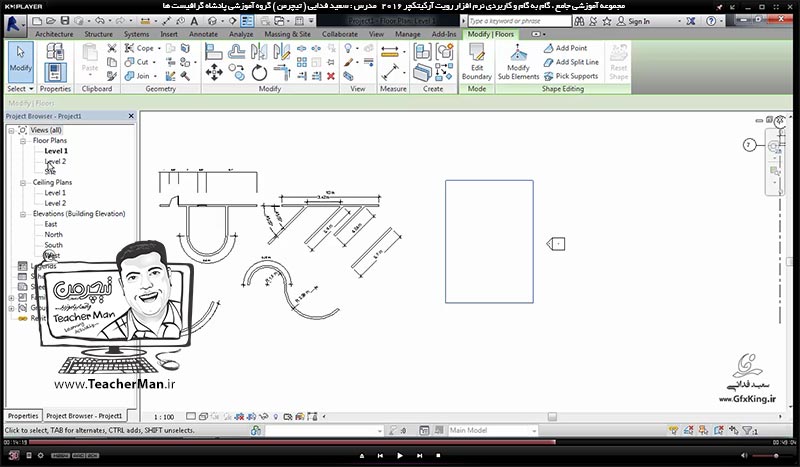Click Add Point button
Screen dimensions: 800x467
pyautogui.click(x=565, y=48)
